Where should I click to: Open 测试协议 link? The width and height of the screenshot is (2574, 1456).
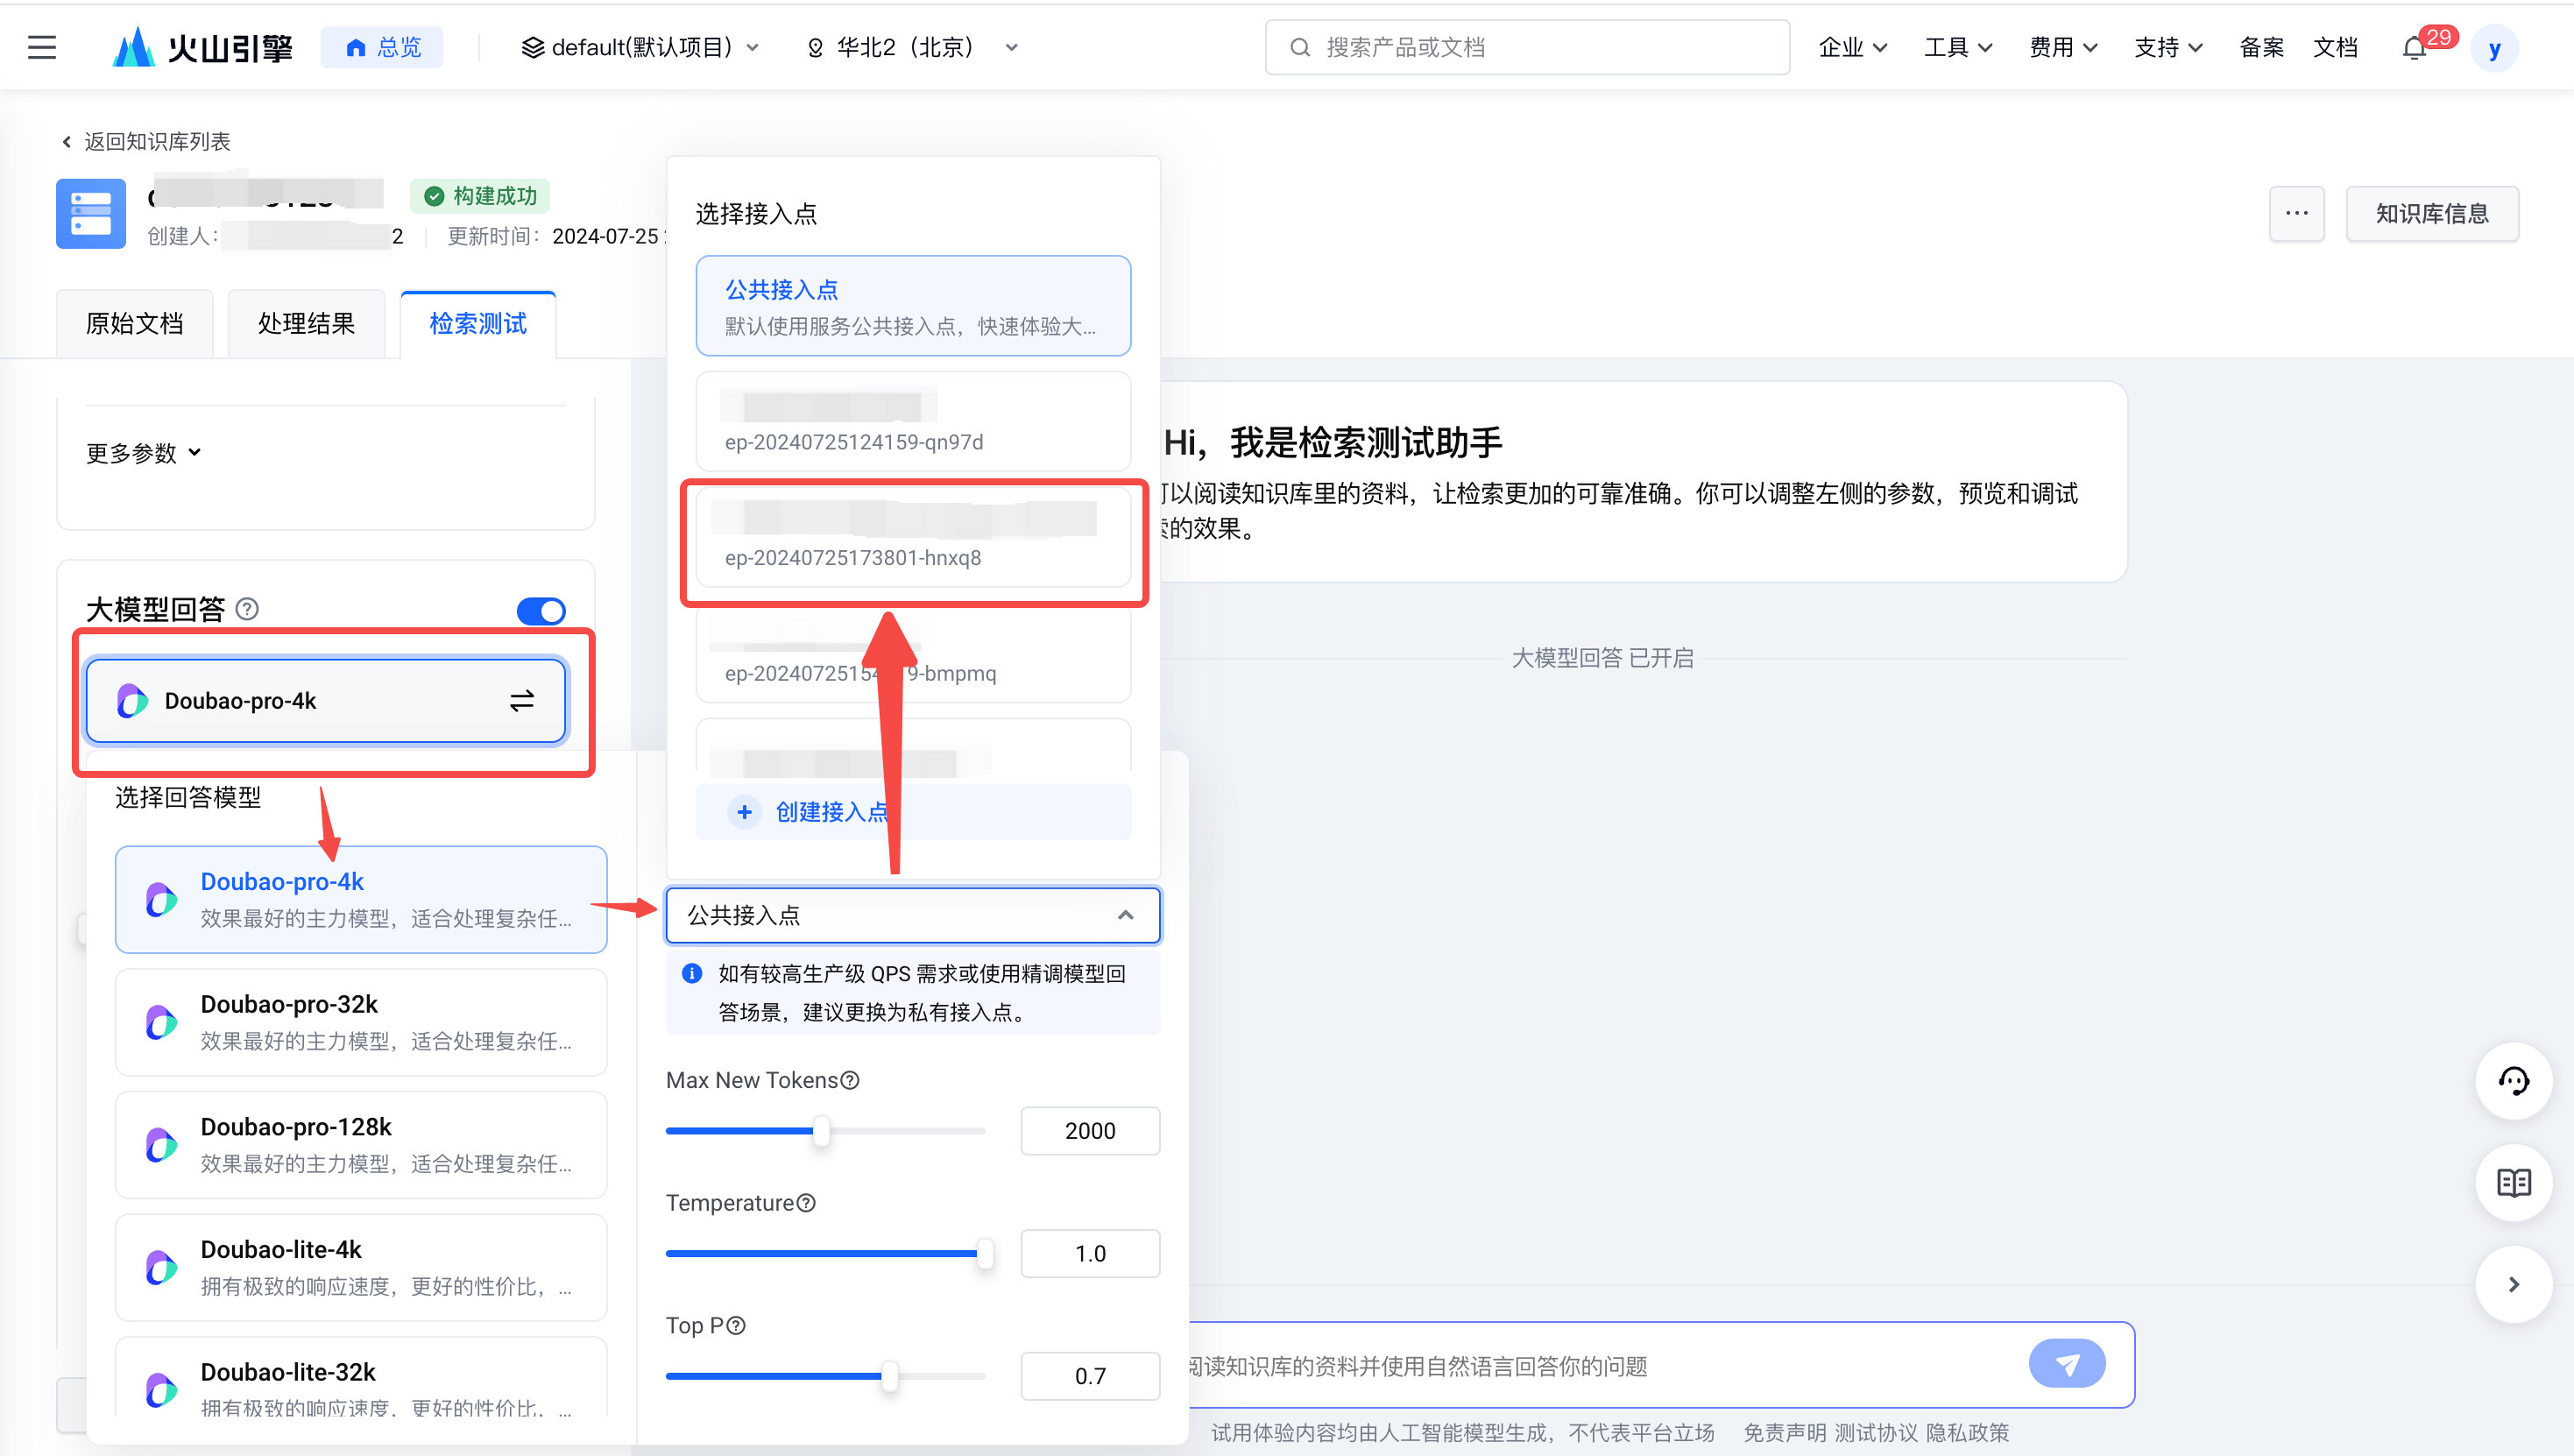(x=1876, y=1433)
